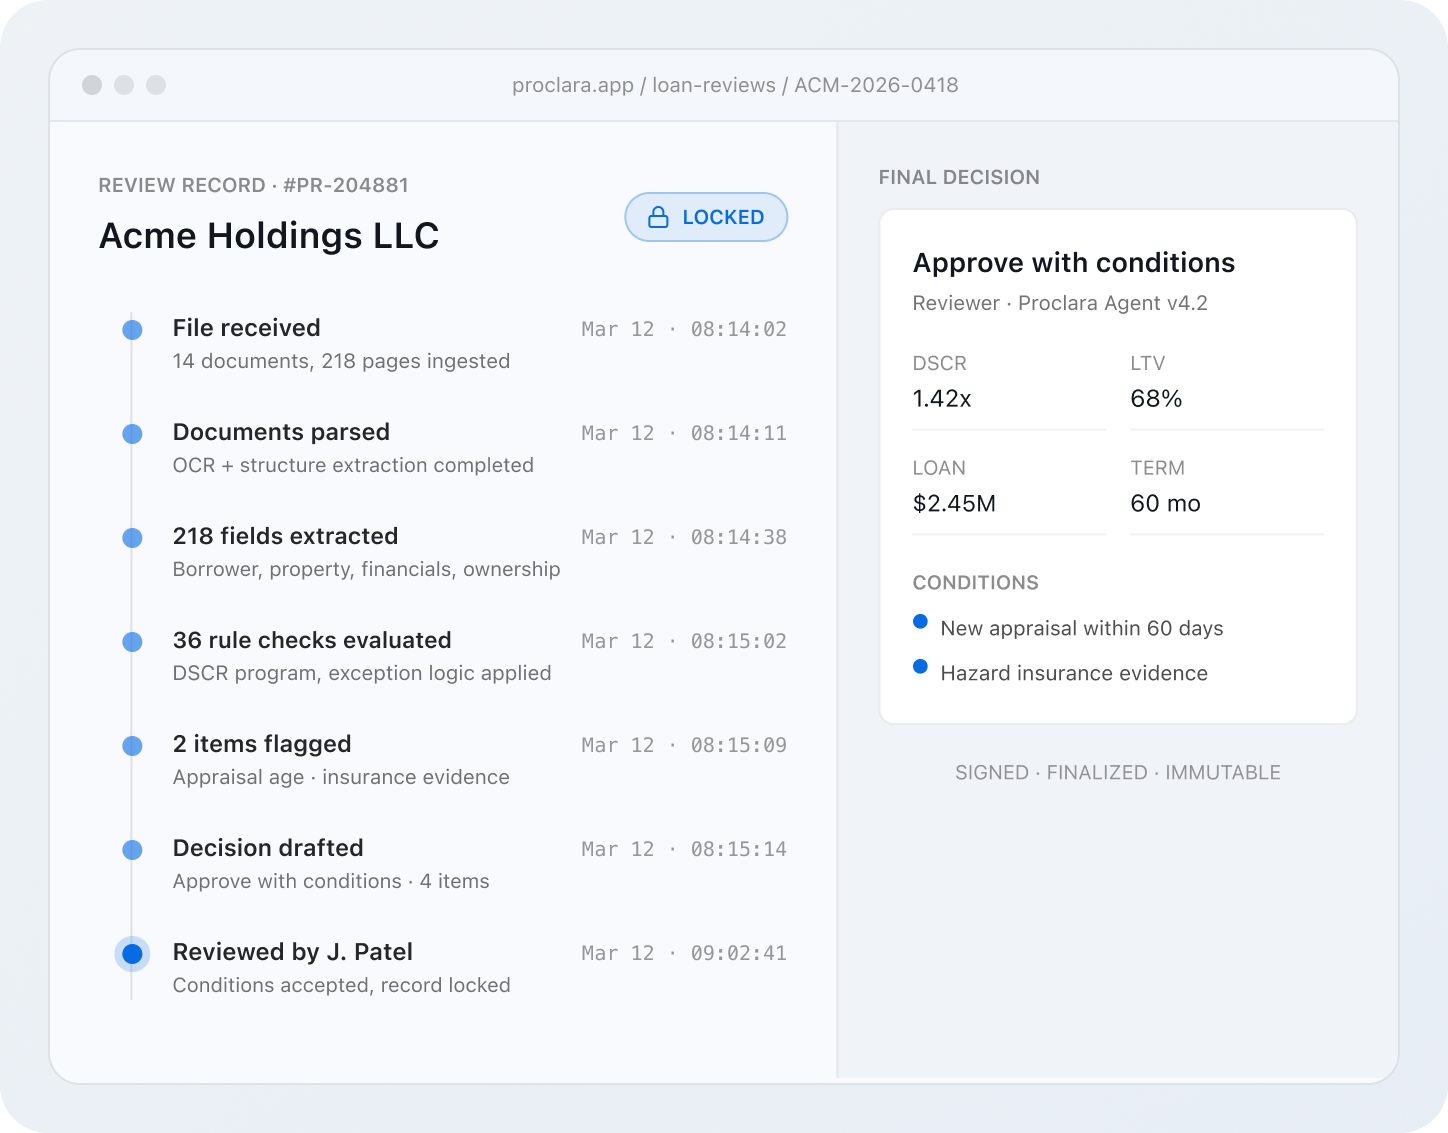Click the LOAN value $2.45M
Viewport: 1448px width, 1133px height.
tap(954, 504)
